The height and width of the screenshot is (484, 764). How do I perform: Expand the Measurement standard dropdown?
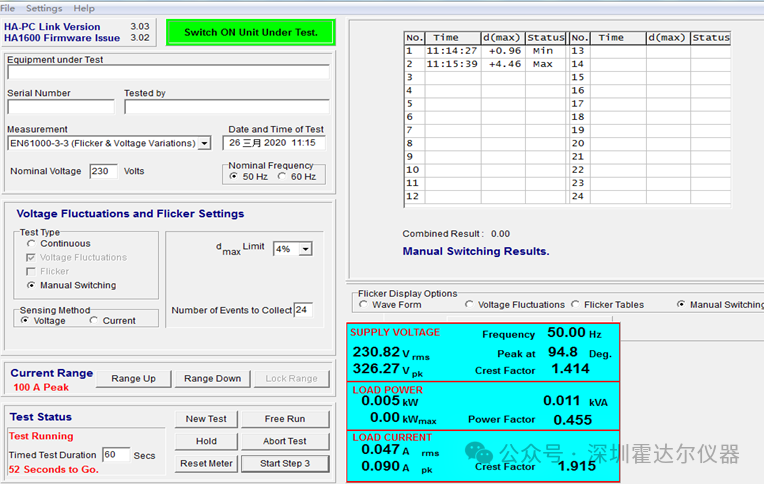pos(204,143)
